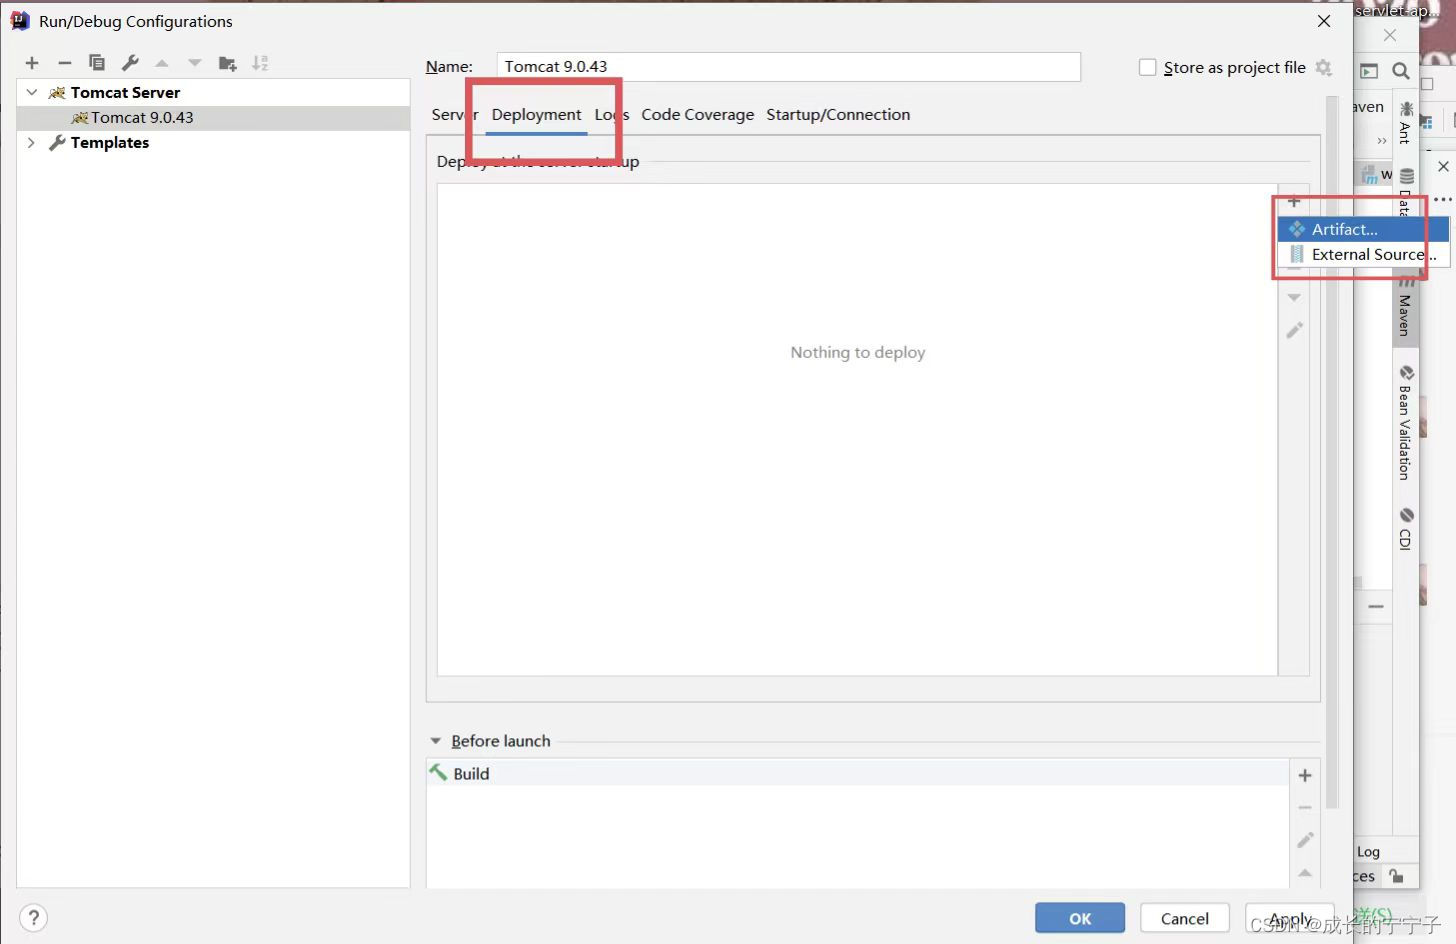Add a new configuration with the plus icon

32,63
